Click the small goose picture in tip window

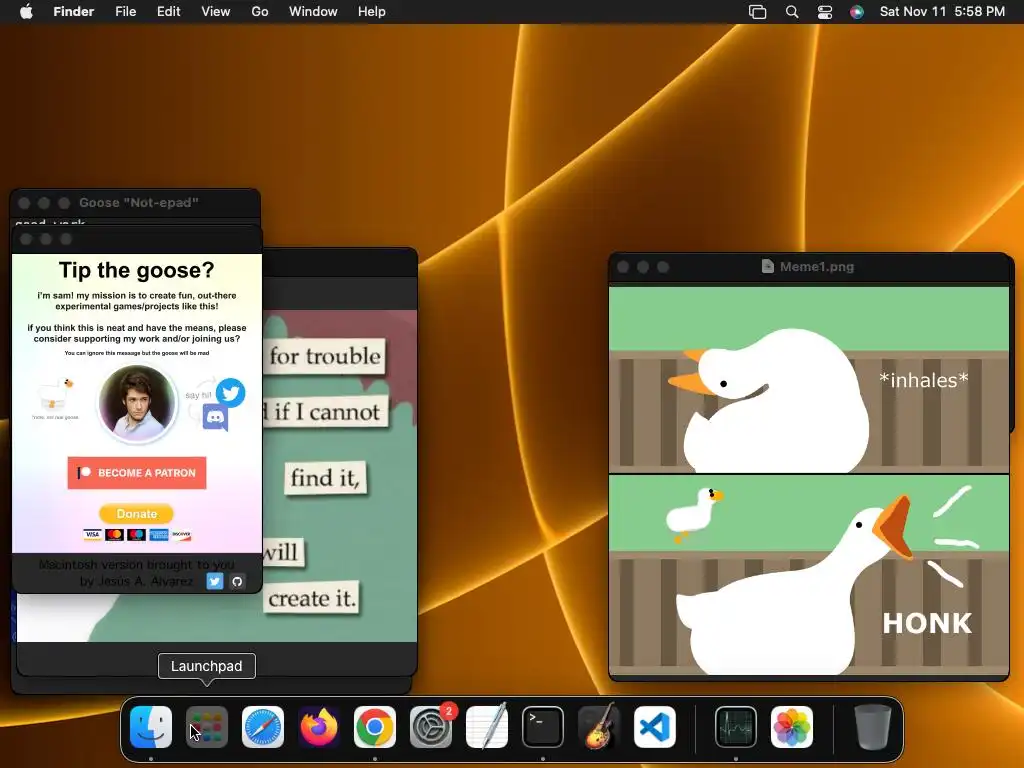(x=56, y=393)
